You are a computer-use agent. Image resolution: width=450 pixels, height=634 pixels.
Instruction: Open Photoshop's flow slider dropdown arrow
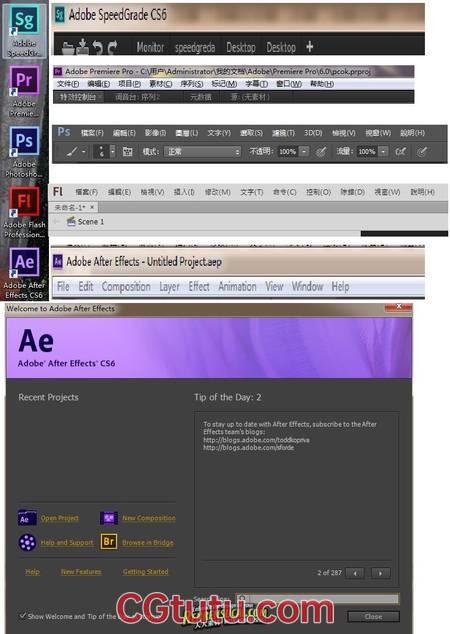[x=383, y=152]
